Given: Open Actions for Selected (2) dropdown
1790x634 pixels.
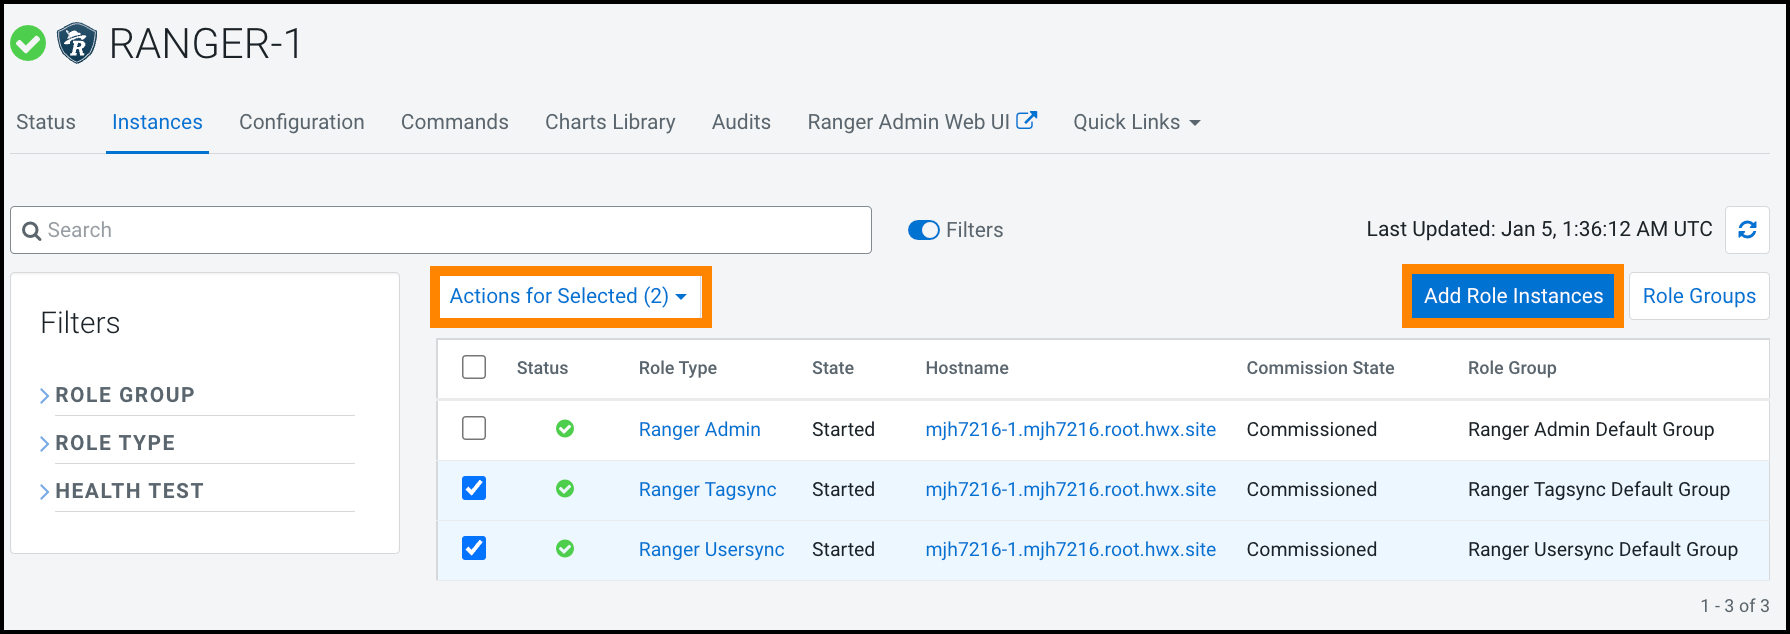Looking at the screenshot, I should point(568,296).
